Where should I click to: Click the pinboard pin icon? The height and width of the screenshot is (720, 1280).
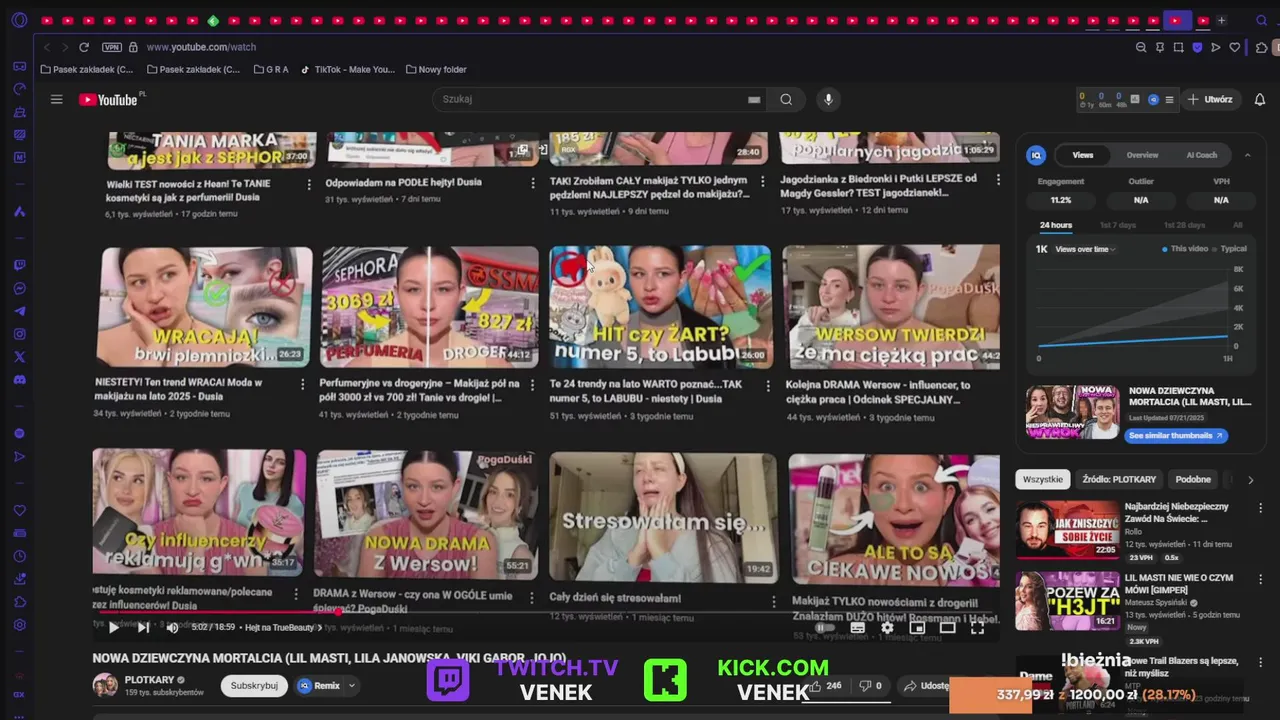click(1160, 47)
